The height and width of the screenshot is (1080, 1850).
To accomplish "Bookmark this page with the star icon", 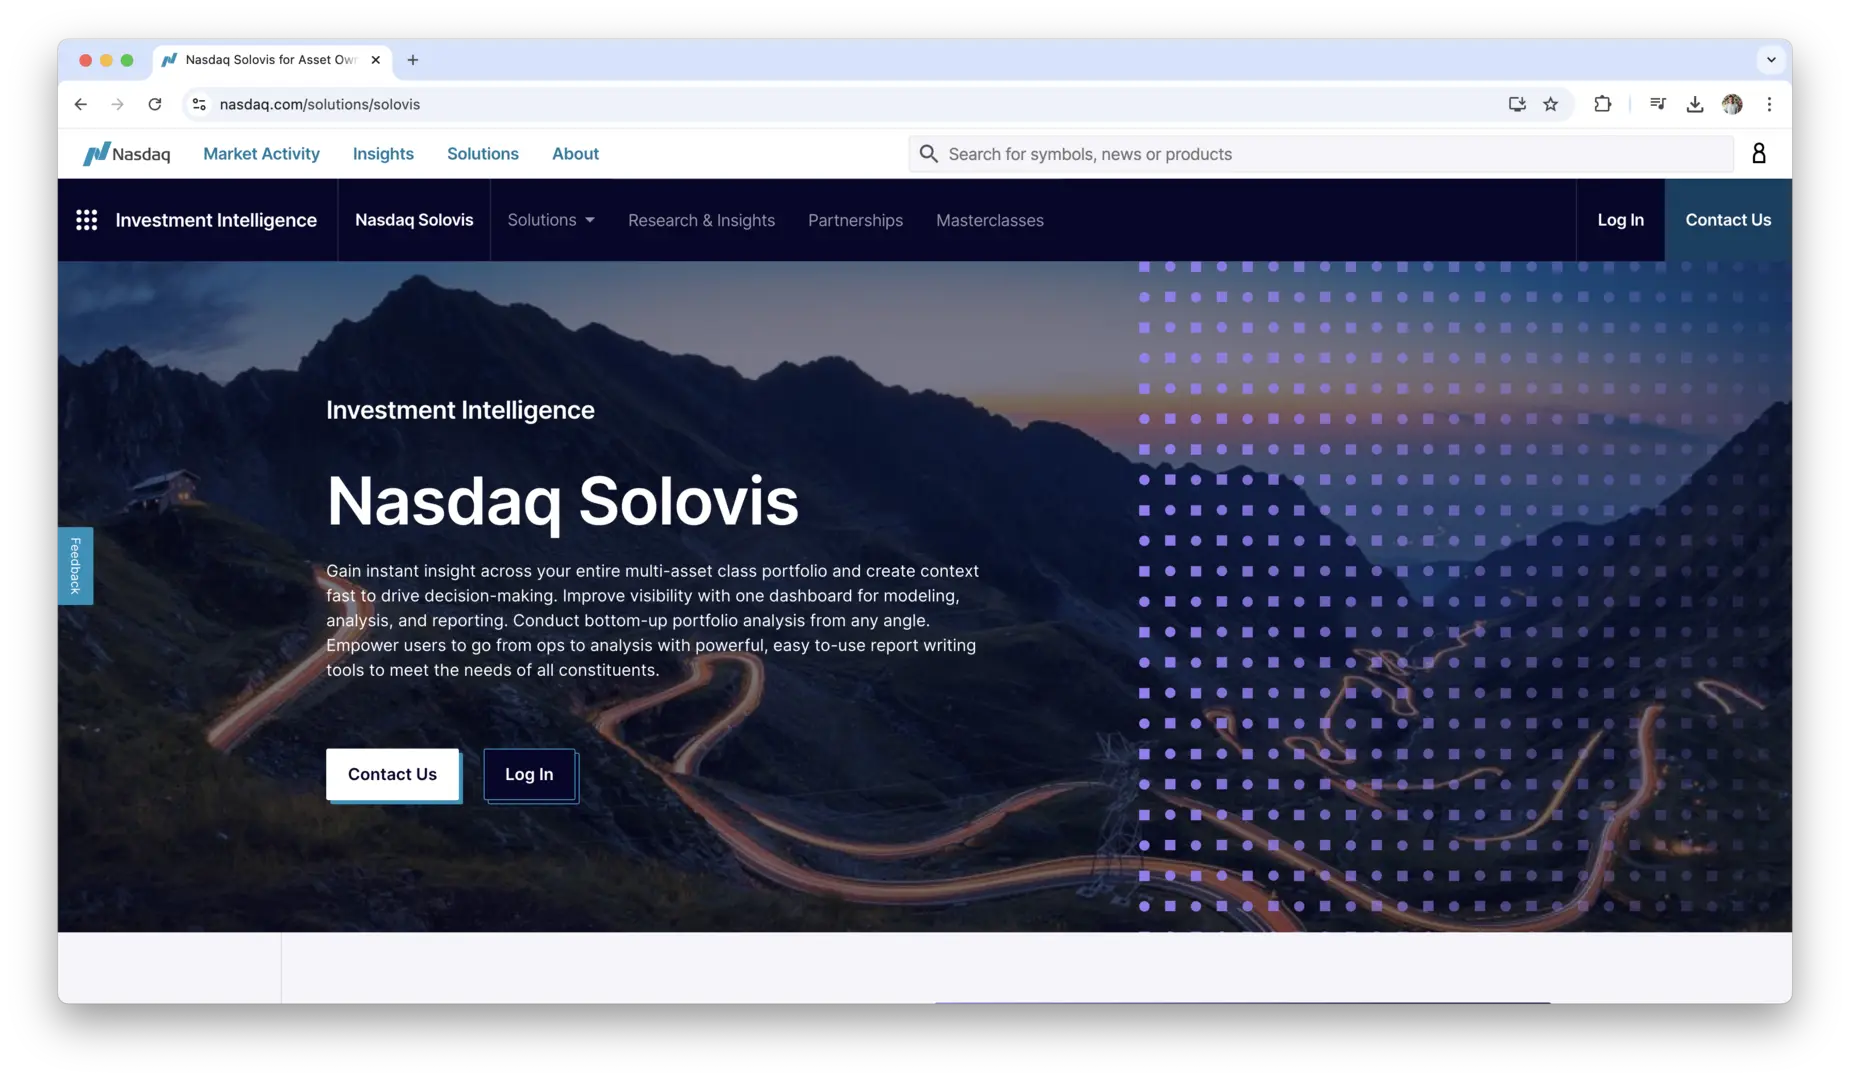I will pos(1551,104).
